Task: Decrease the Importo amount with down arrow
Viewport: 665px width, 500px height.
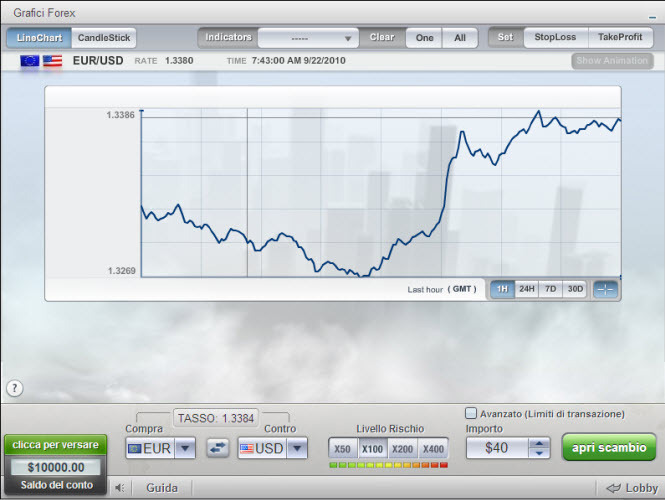Action: point(539,453)
